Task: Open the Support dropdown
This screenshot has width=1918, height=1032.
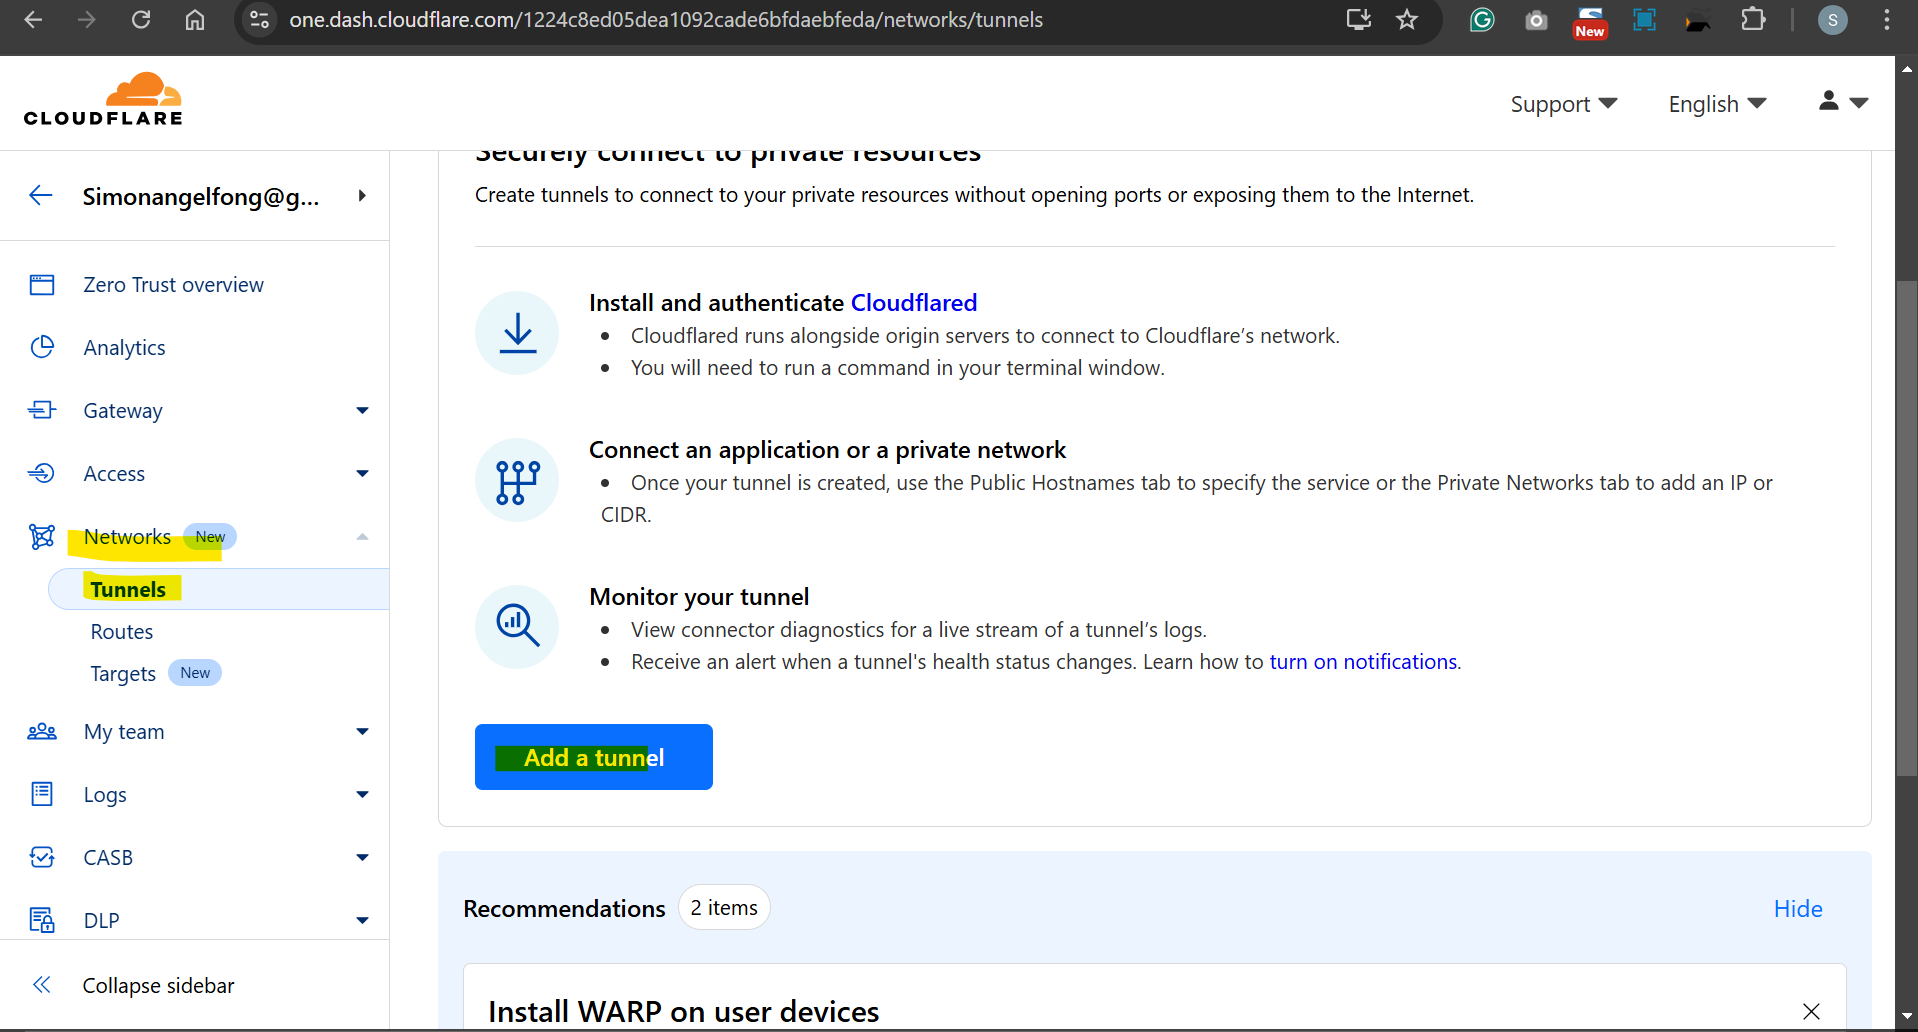Action: (1564, 104)
